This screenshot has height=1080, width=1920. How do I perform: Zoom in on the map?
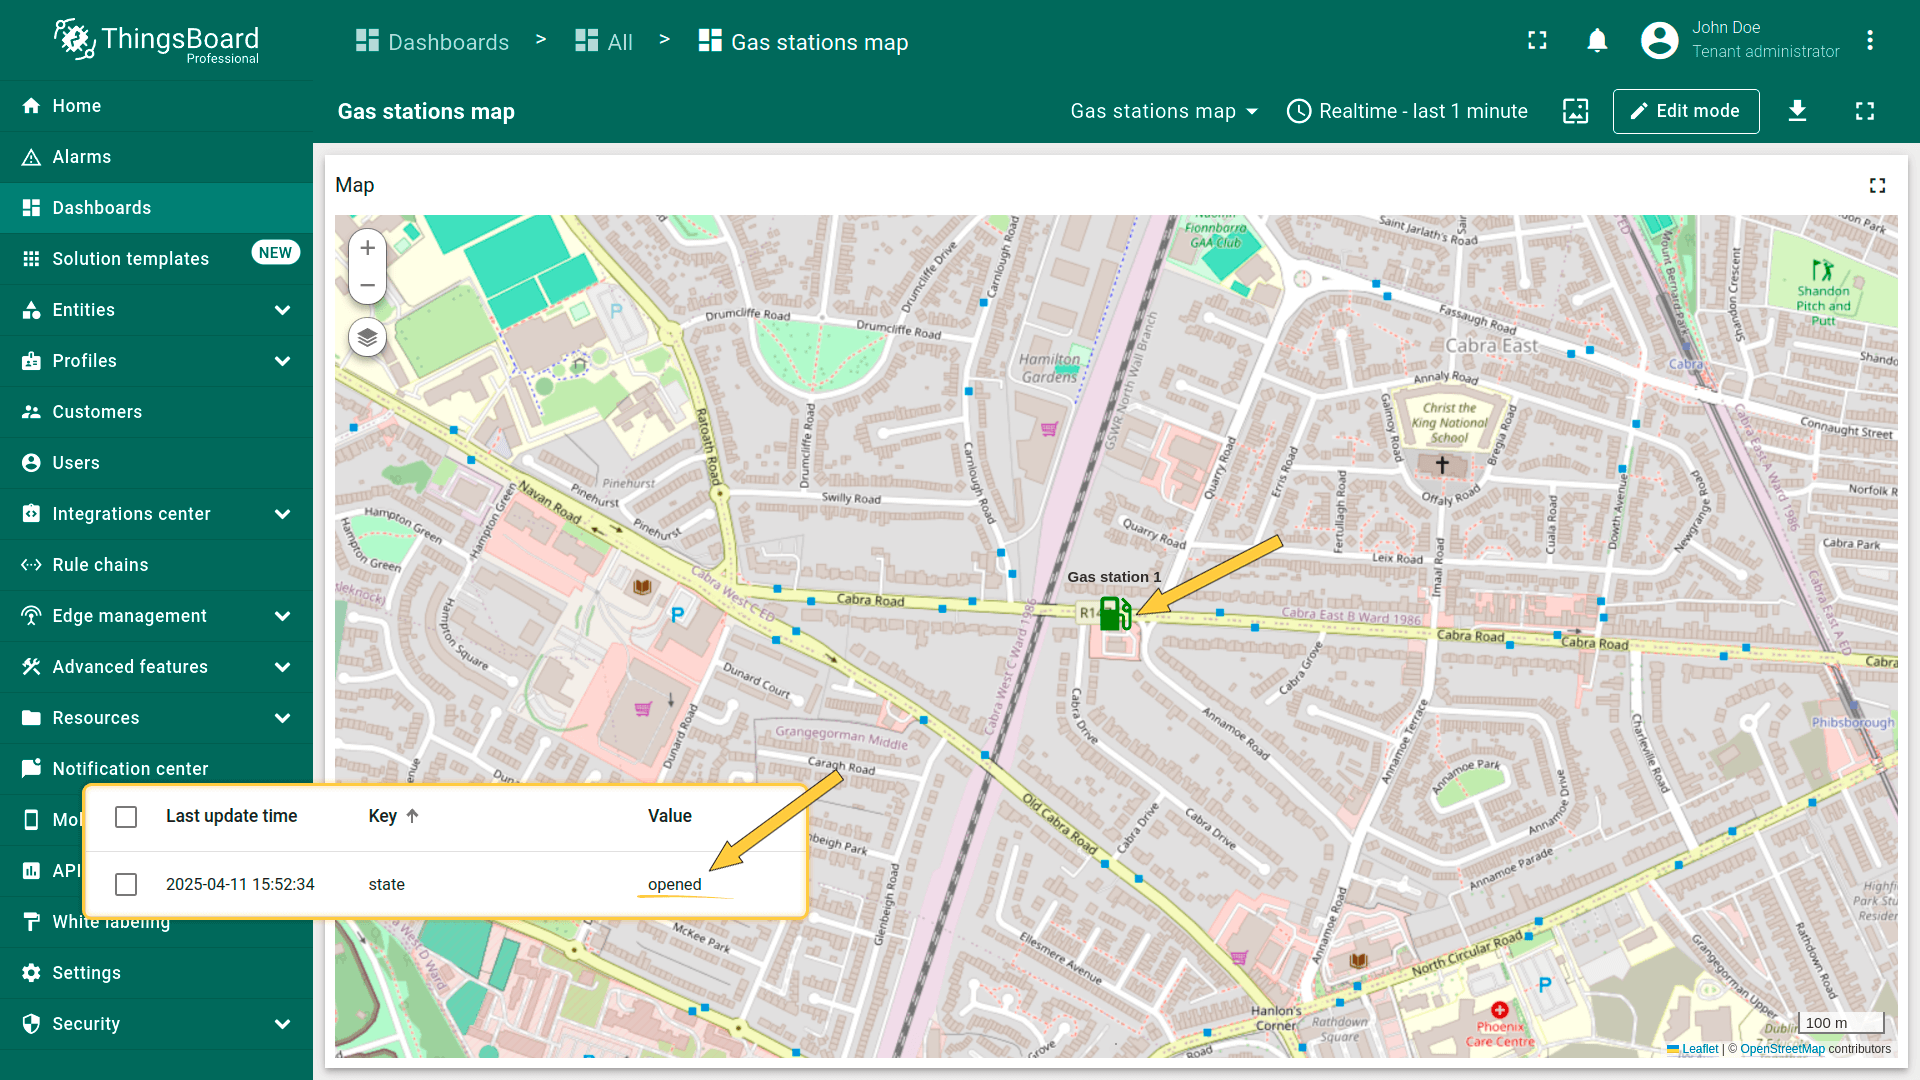(367, 248)
